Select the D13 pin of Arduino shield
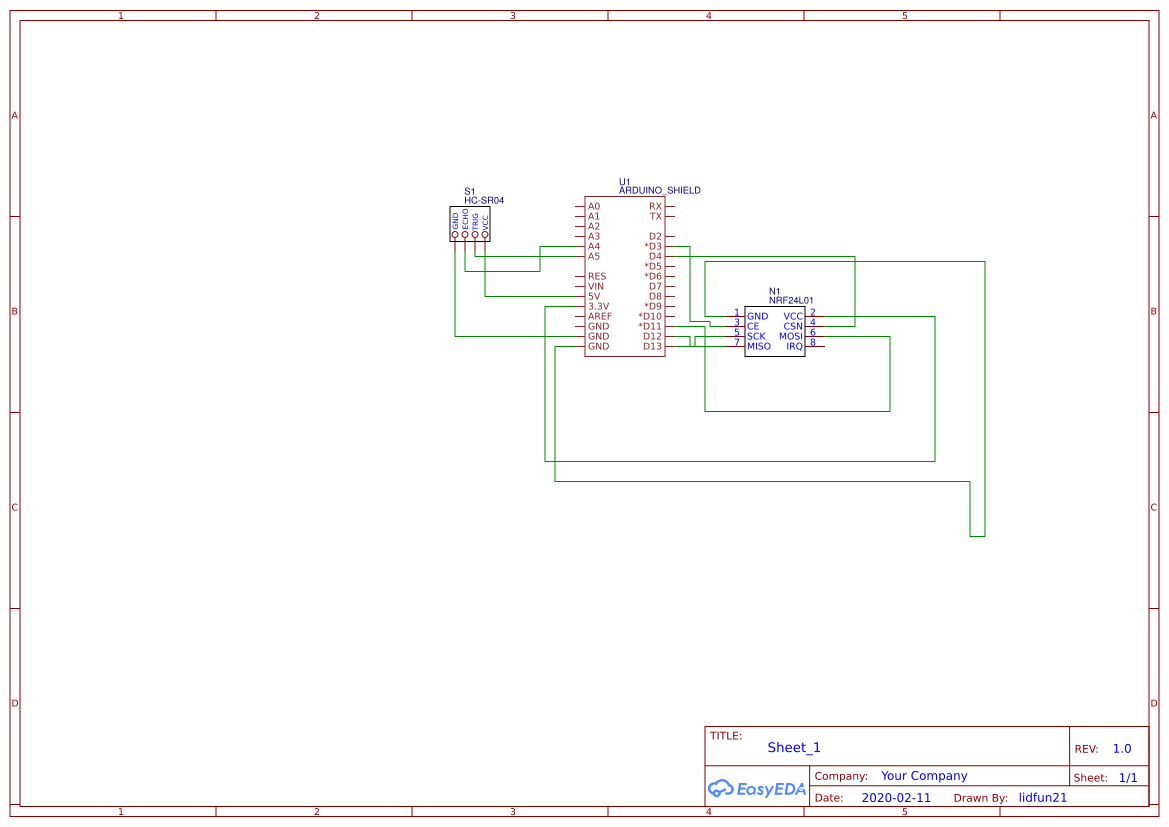Image resolution: width=1169 pixels, height=827 pixels. click(651, 346)
